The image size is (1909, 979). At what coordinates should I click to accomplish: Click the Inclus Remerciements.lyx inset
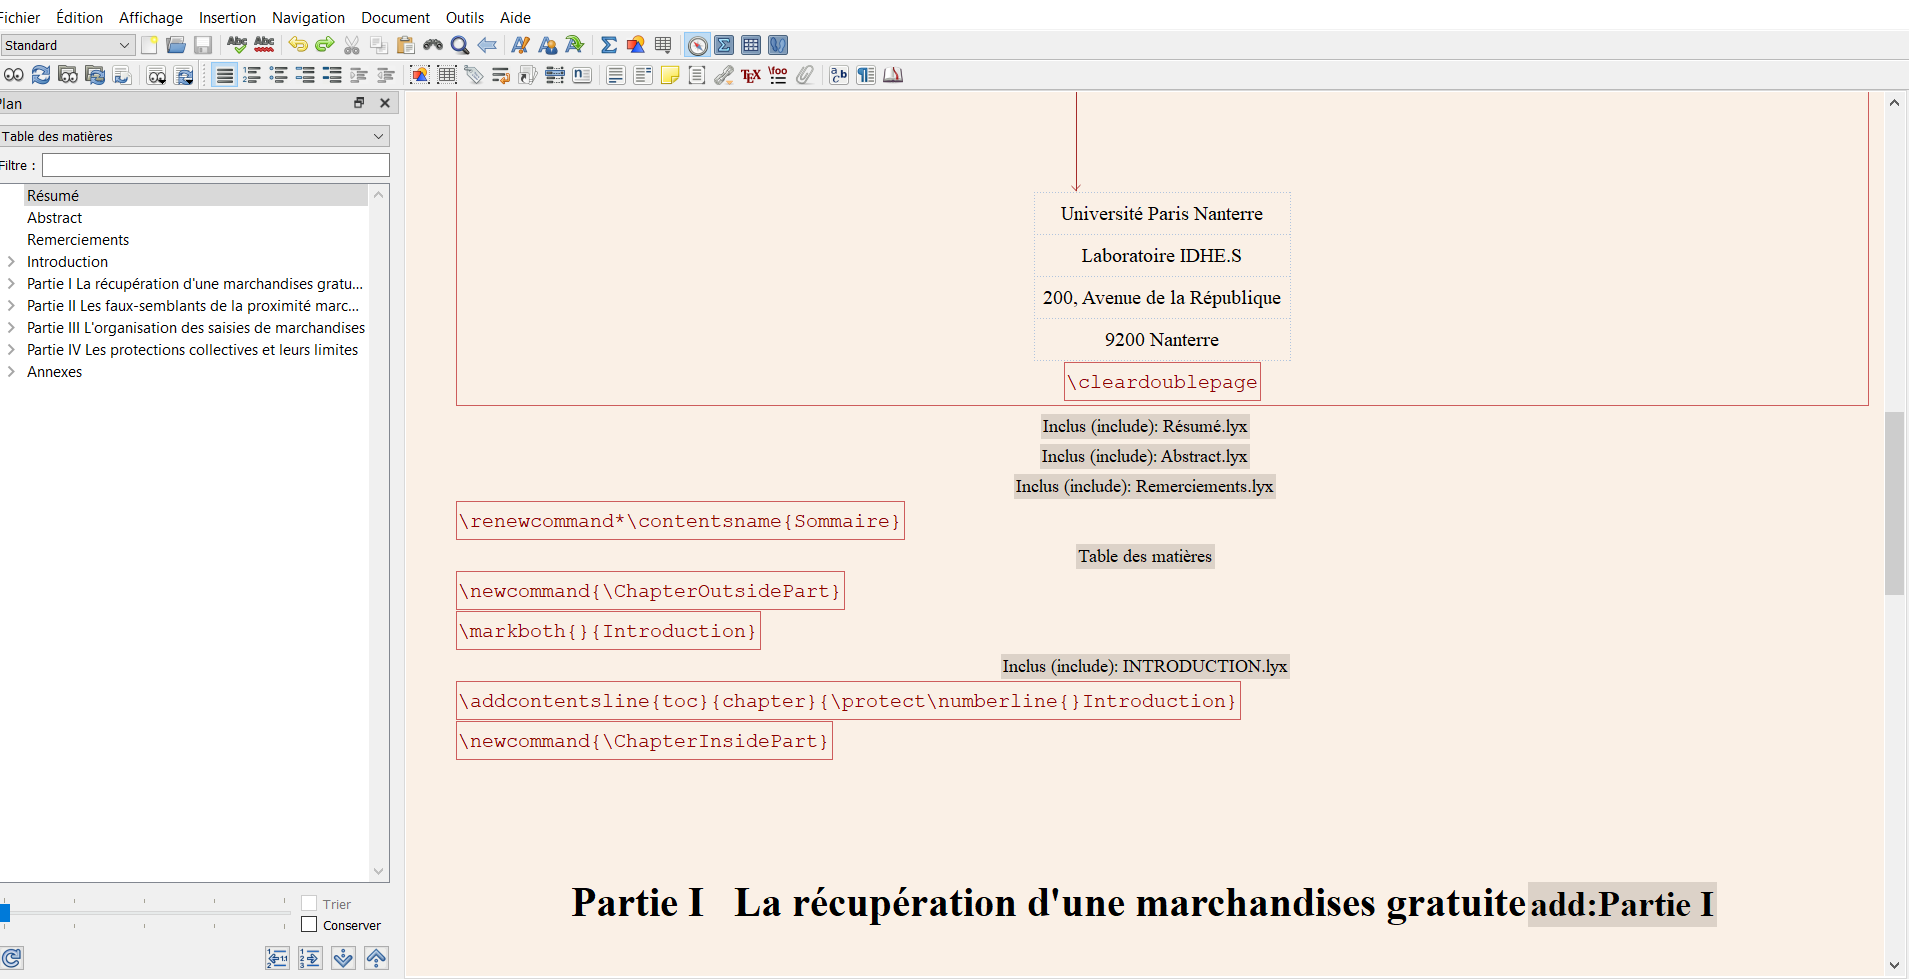point(1144,486)
